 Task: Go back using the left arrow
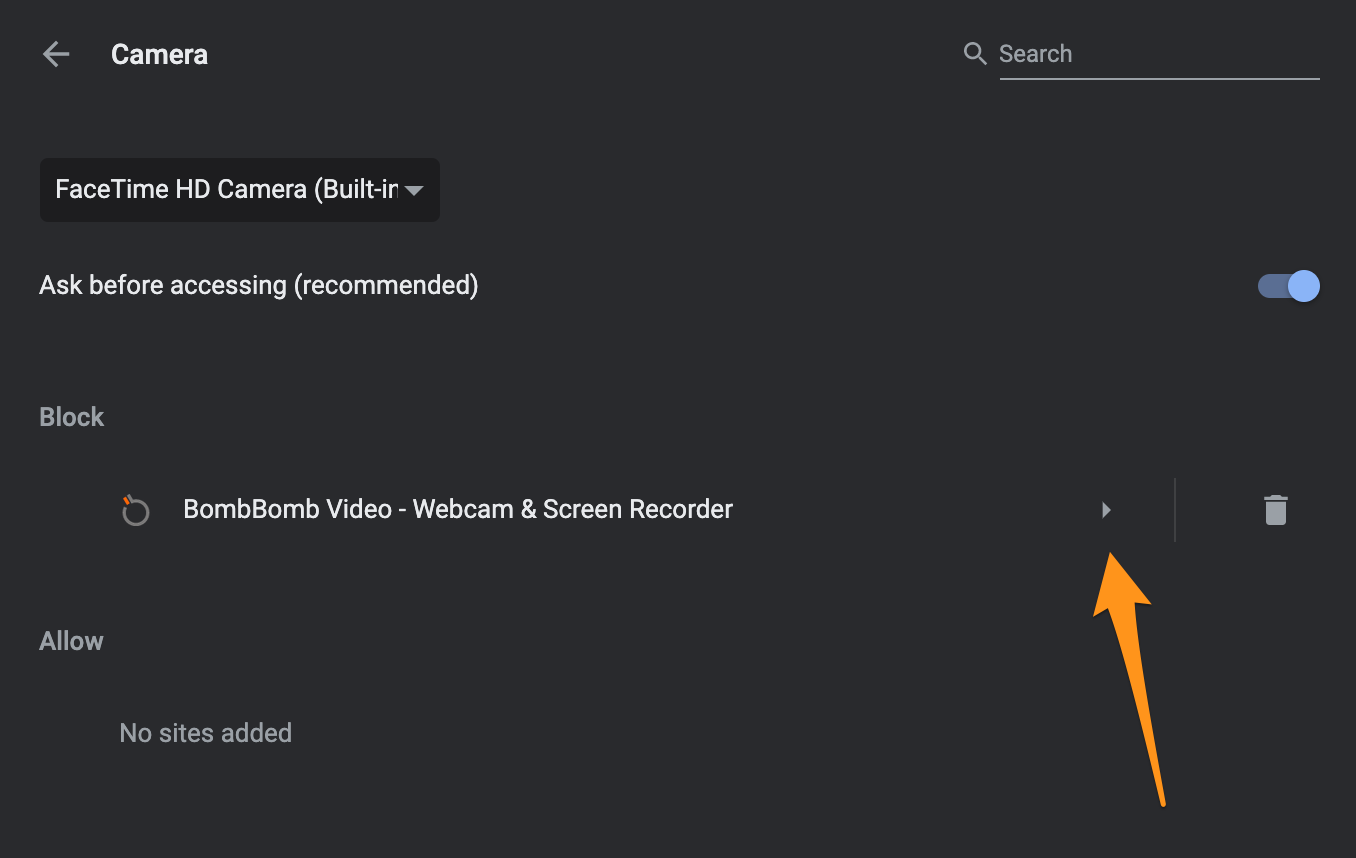pyautogui.click(x=56, y=54)
